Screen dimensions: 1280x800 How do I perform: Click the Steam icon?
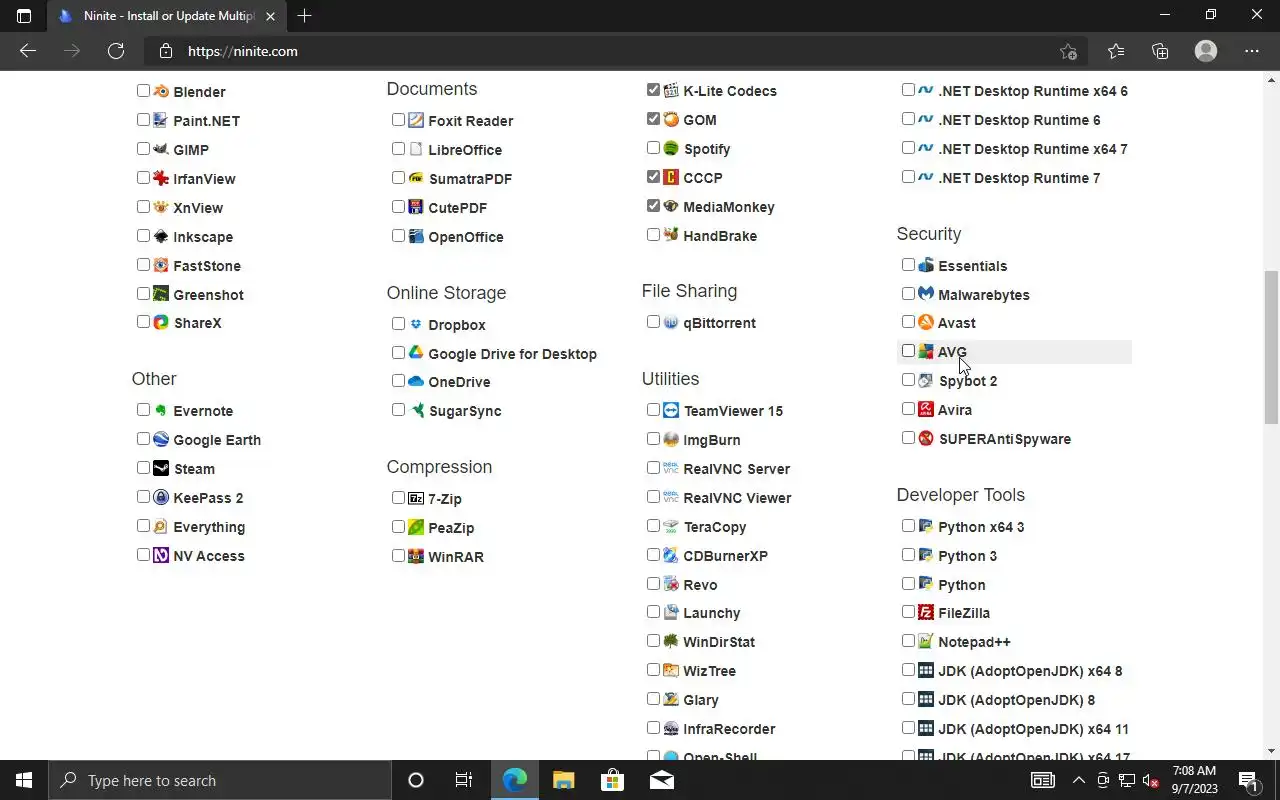pyautogui.click(x=160, y=468)
